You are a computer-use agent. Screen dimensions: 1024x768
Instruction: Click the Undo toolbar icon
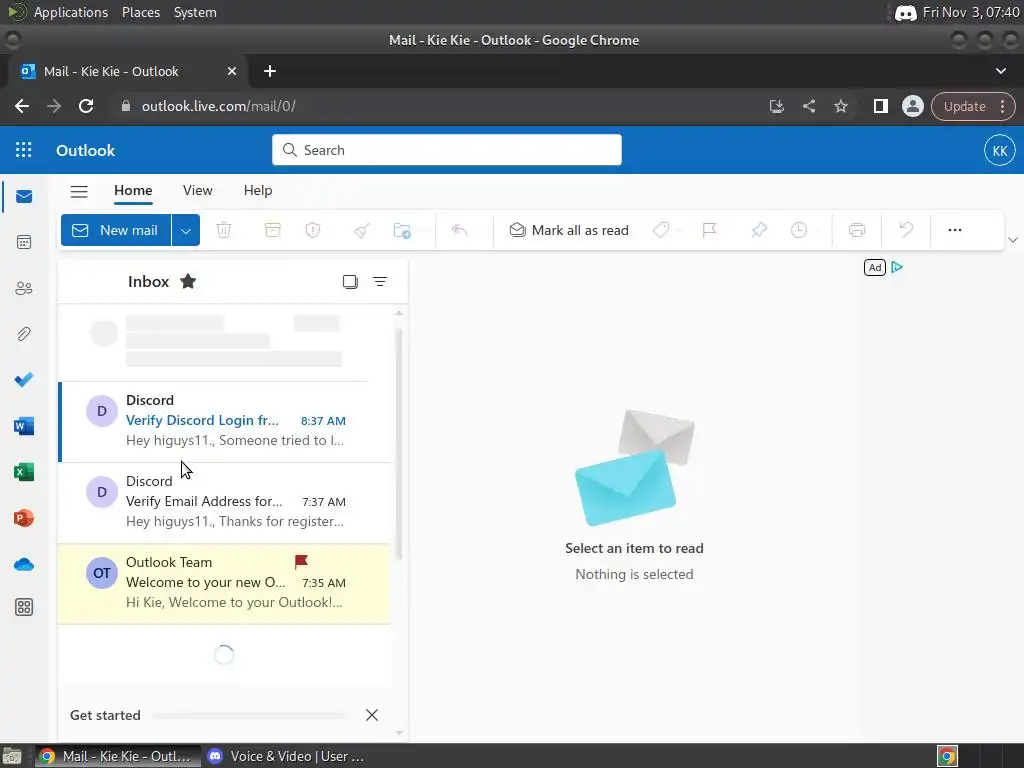pos(906,230)
